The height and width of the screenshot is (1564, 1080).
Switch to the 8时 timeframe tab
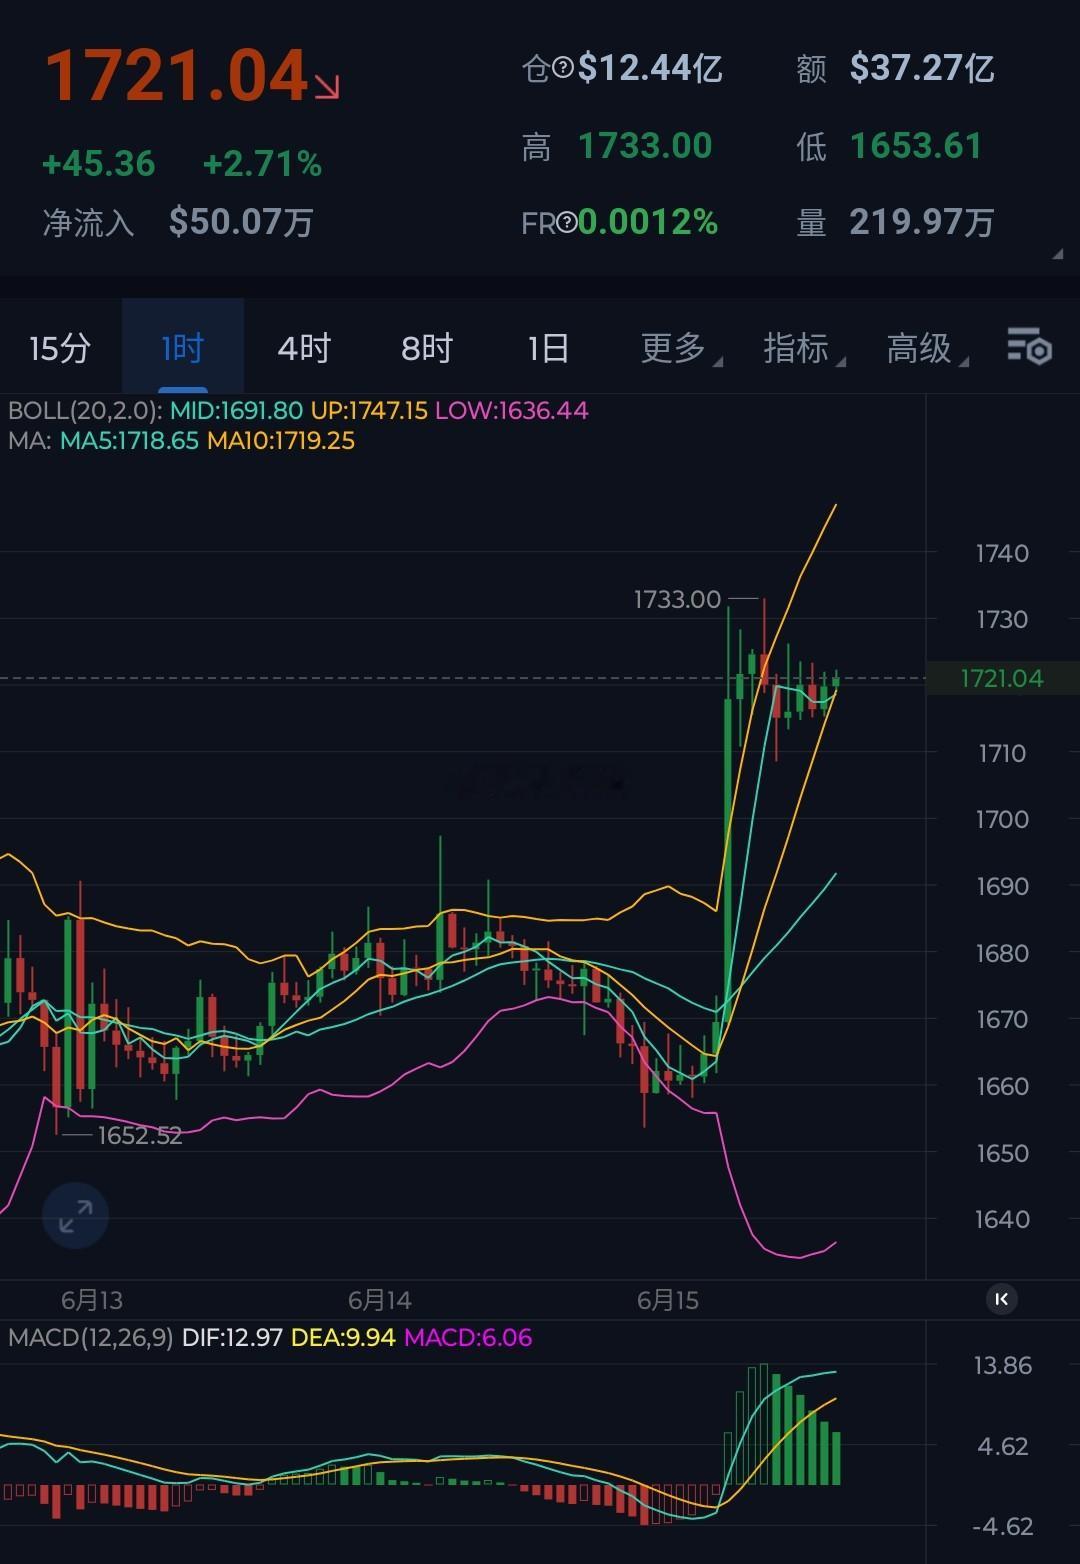click(x=427, y=348)
